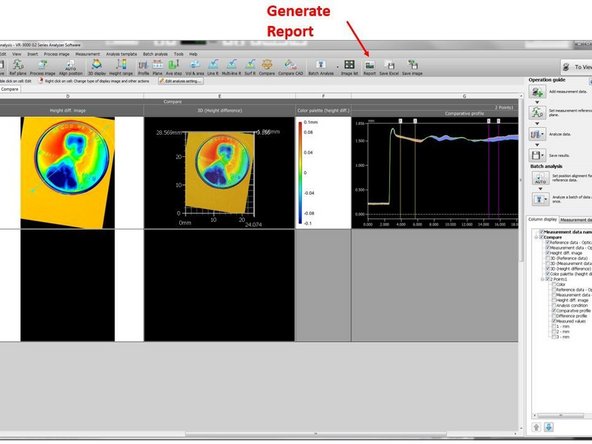
Task: Click the Batch Analysis toolbar icon
Action: pos(321,67)
